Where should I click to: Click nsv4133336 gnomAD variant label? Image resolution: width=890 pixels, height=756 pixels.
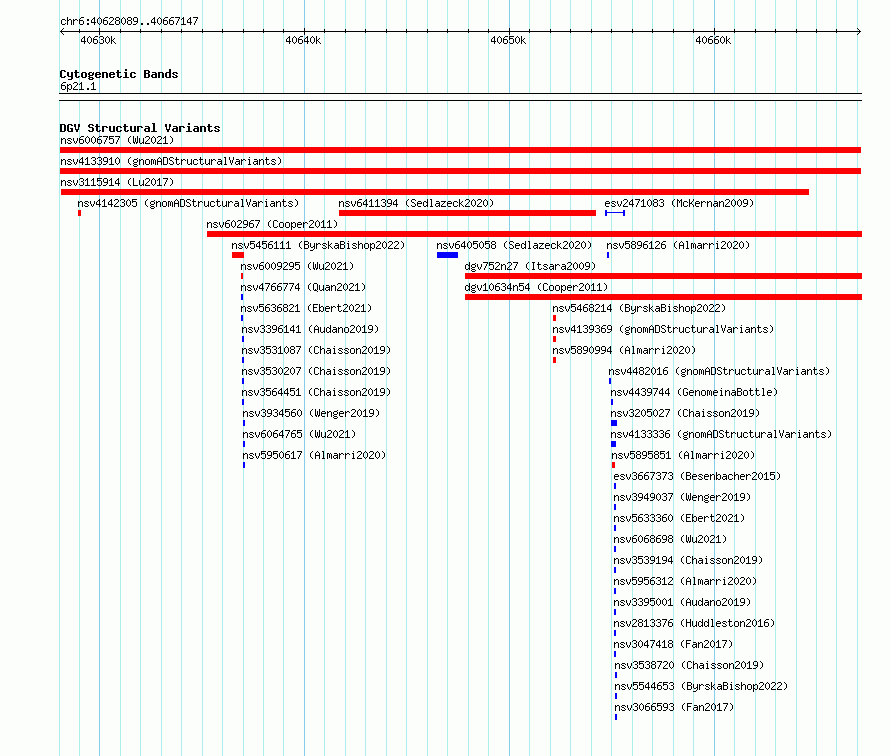[x=721, y=434]
